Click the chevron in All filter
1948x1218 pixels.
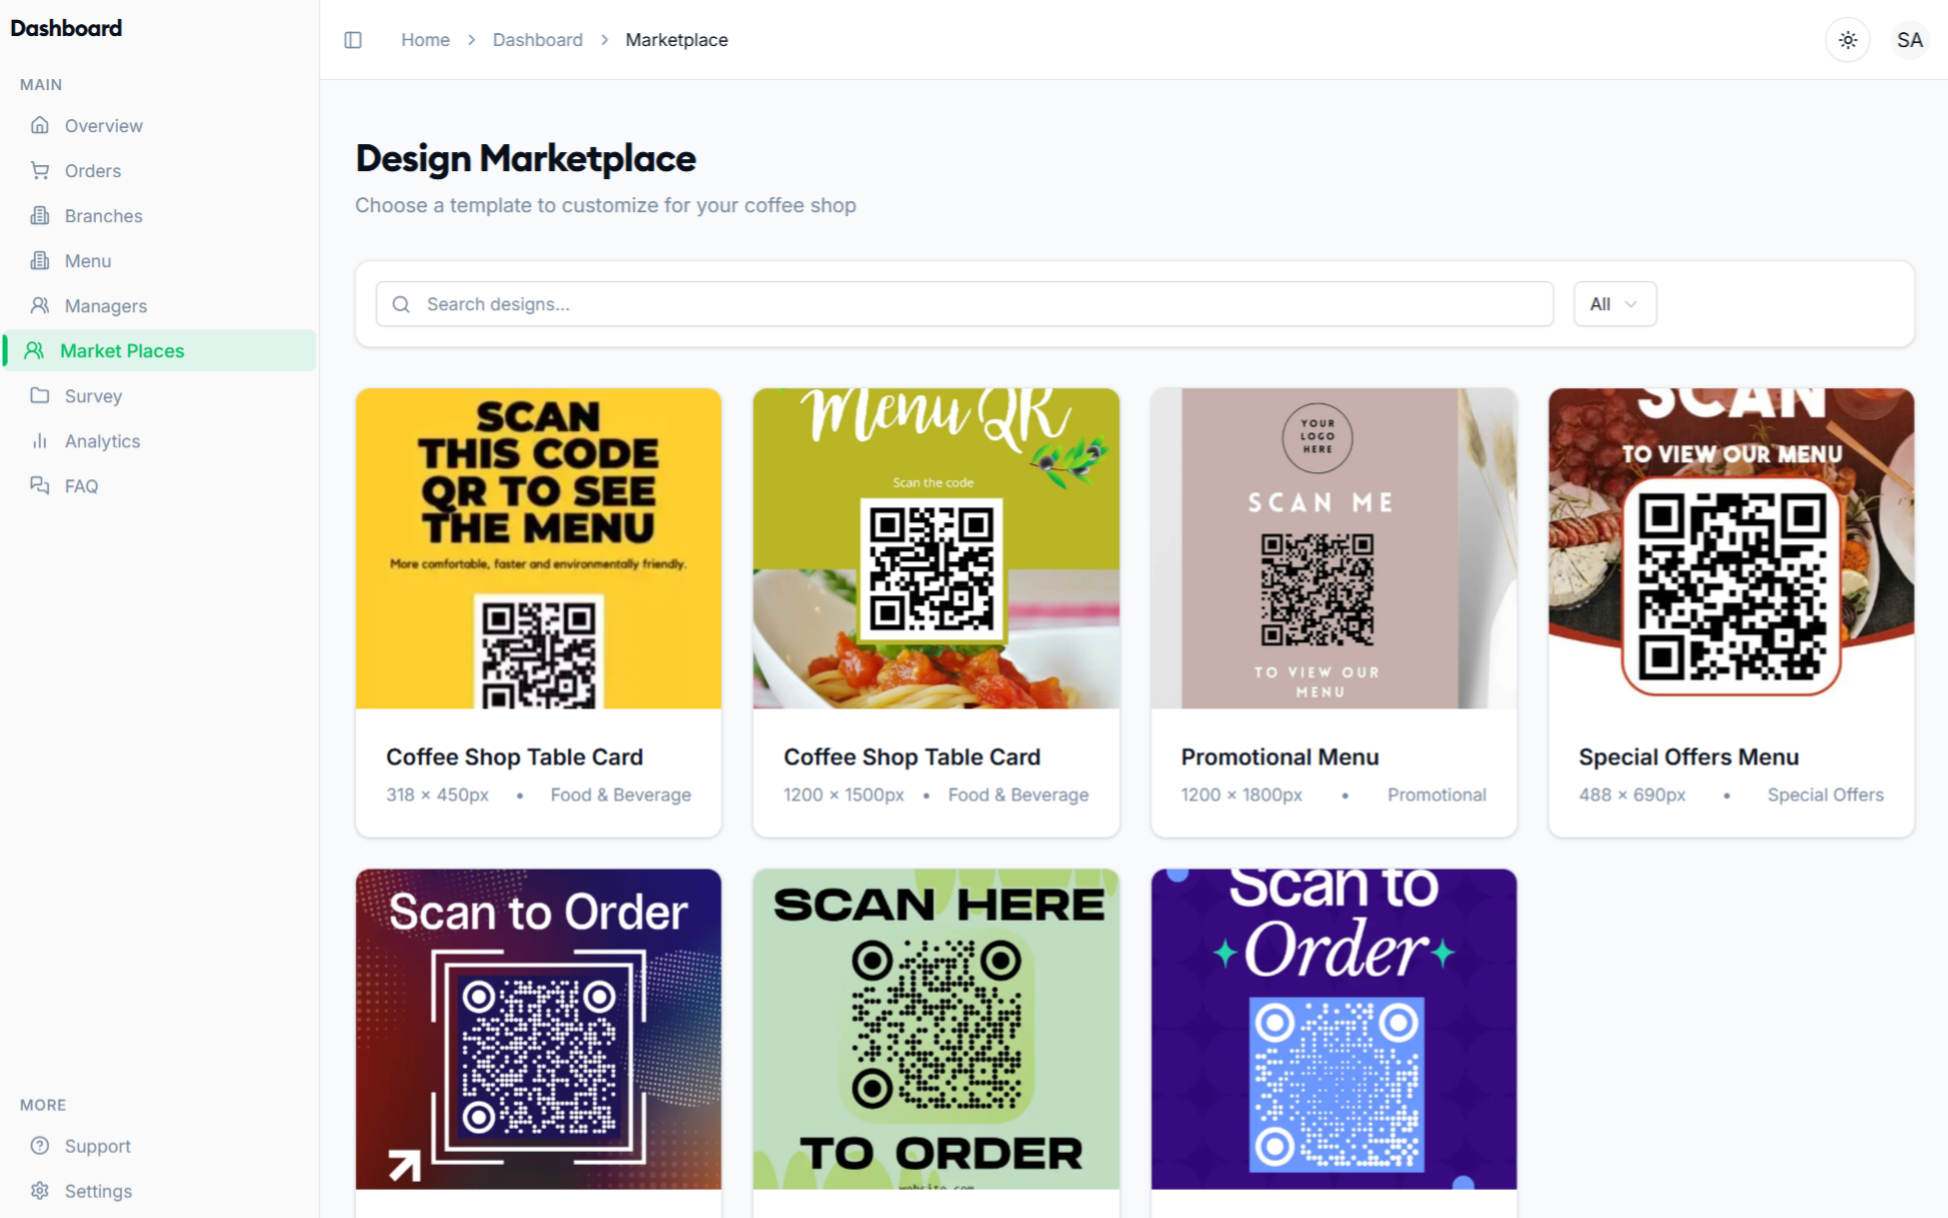tap(1631, 304)
